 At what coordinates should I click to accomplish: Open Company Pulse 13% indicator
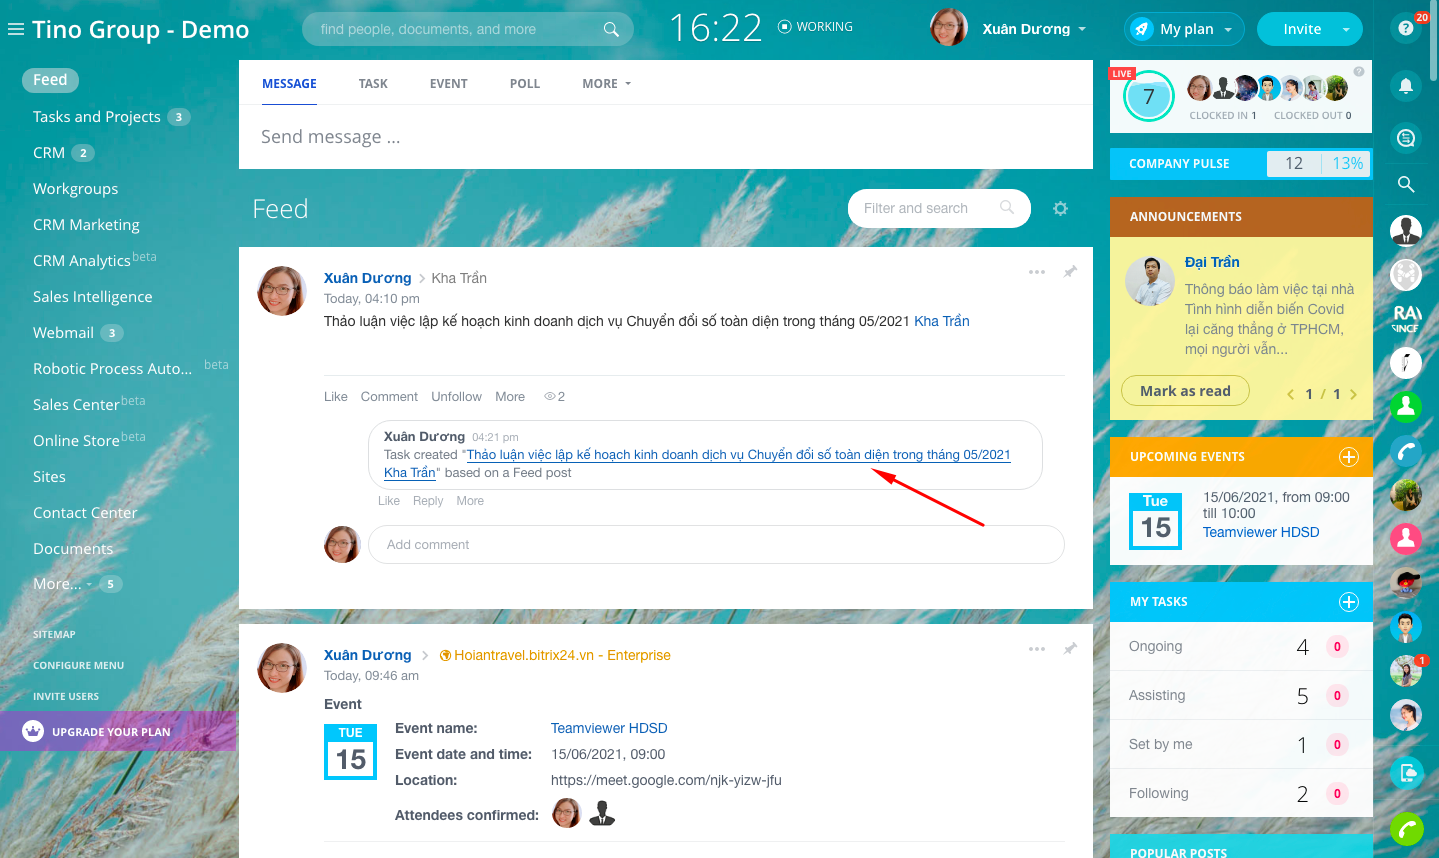pos(1347,164)
